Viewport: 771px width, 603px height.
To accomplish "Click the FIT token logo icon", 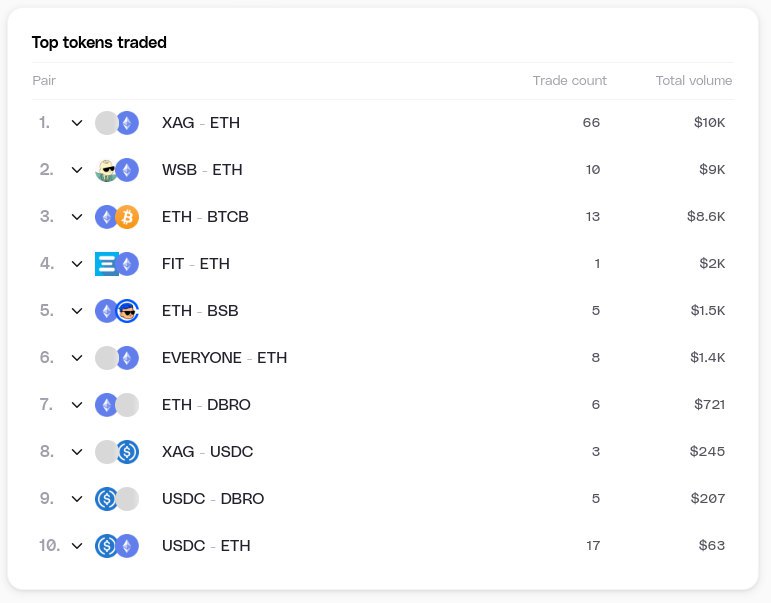I will [106, 264].
